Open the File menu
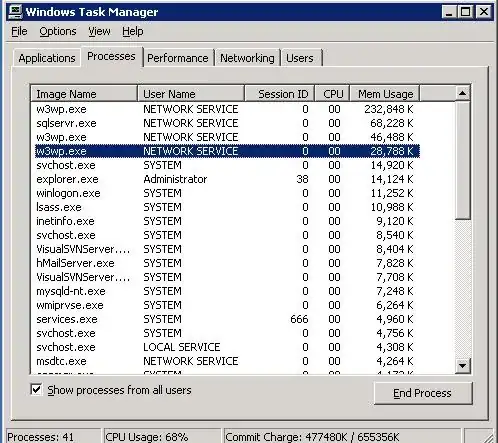The width and height of the screenshot is (498, 443). [19, 31]
